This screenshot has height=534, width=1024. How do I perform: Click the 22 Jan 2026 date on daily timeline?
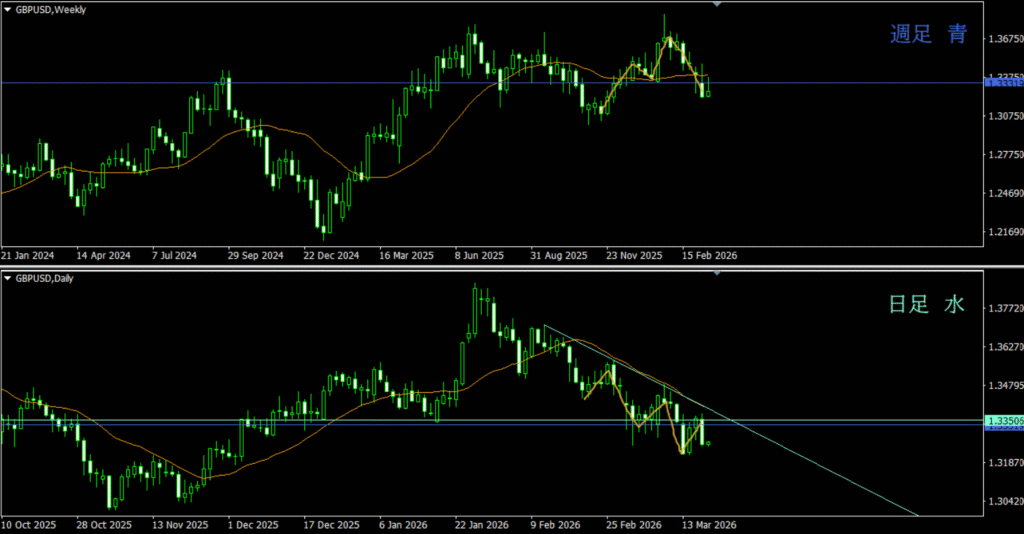coord(479,524)
